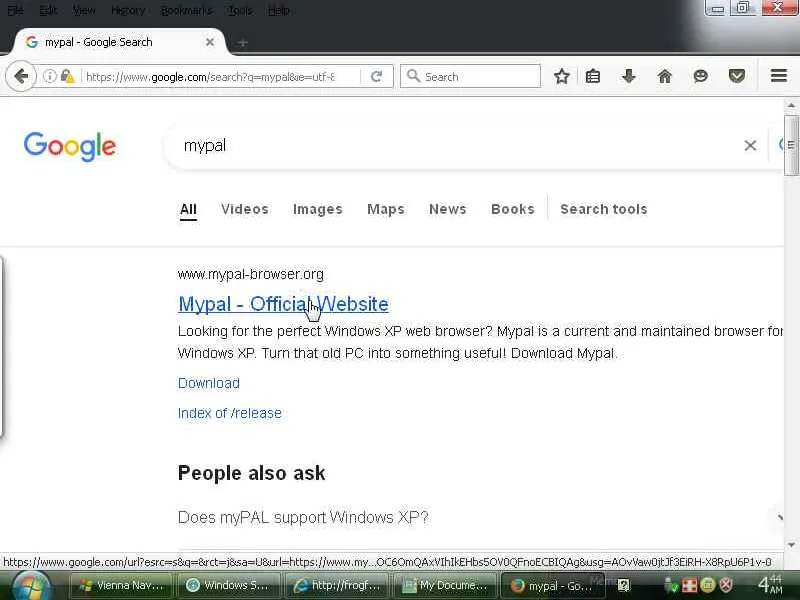Go back with the browser back arrow

coord(21,77)
